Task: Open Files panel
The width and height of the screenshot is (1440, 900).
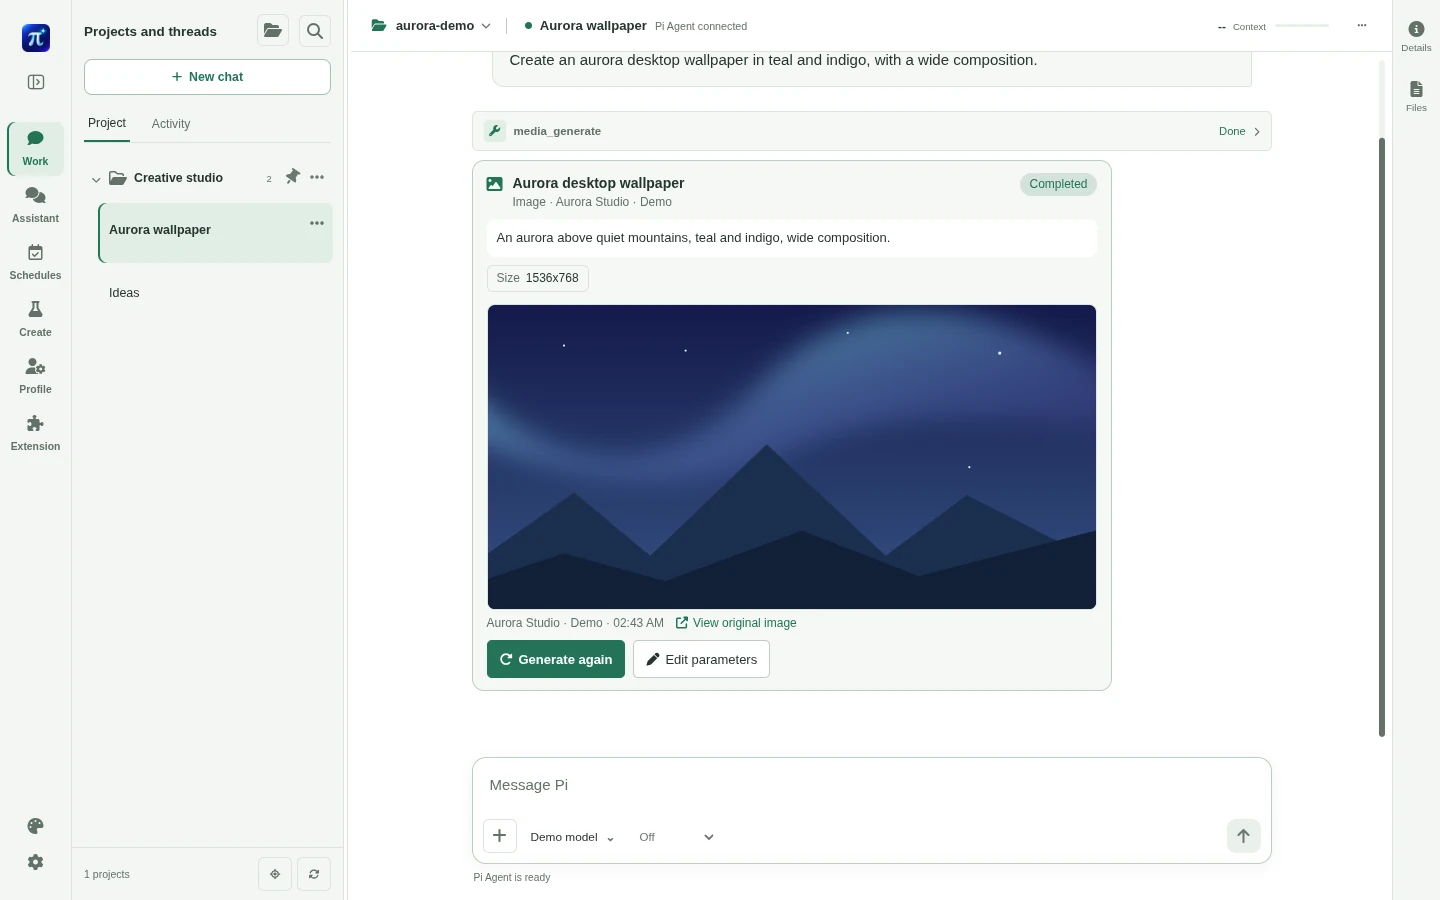Action: pos(1416,96)
